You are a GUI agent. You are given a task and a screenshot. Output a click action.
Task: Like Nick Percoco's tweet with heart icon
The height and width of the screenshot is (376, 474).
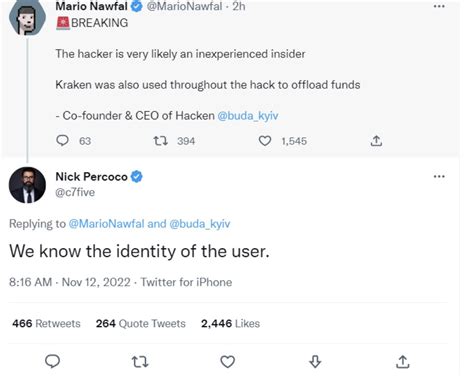point(228,362)
